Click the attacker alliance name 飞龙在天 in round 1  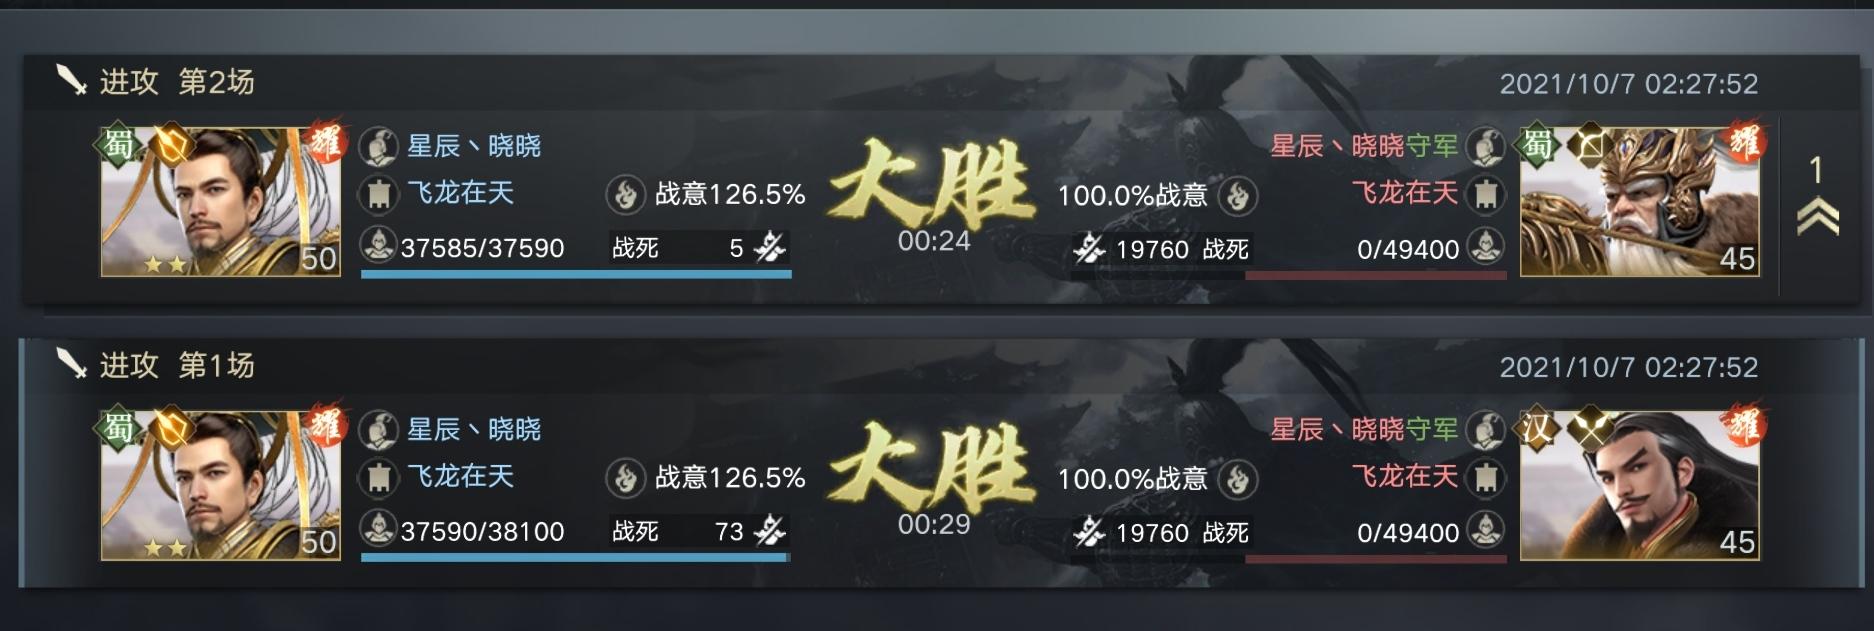(460, 476)
